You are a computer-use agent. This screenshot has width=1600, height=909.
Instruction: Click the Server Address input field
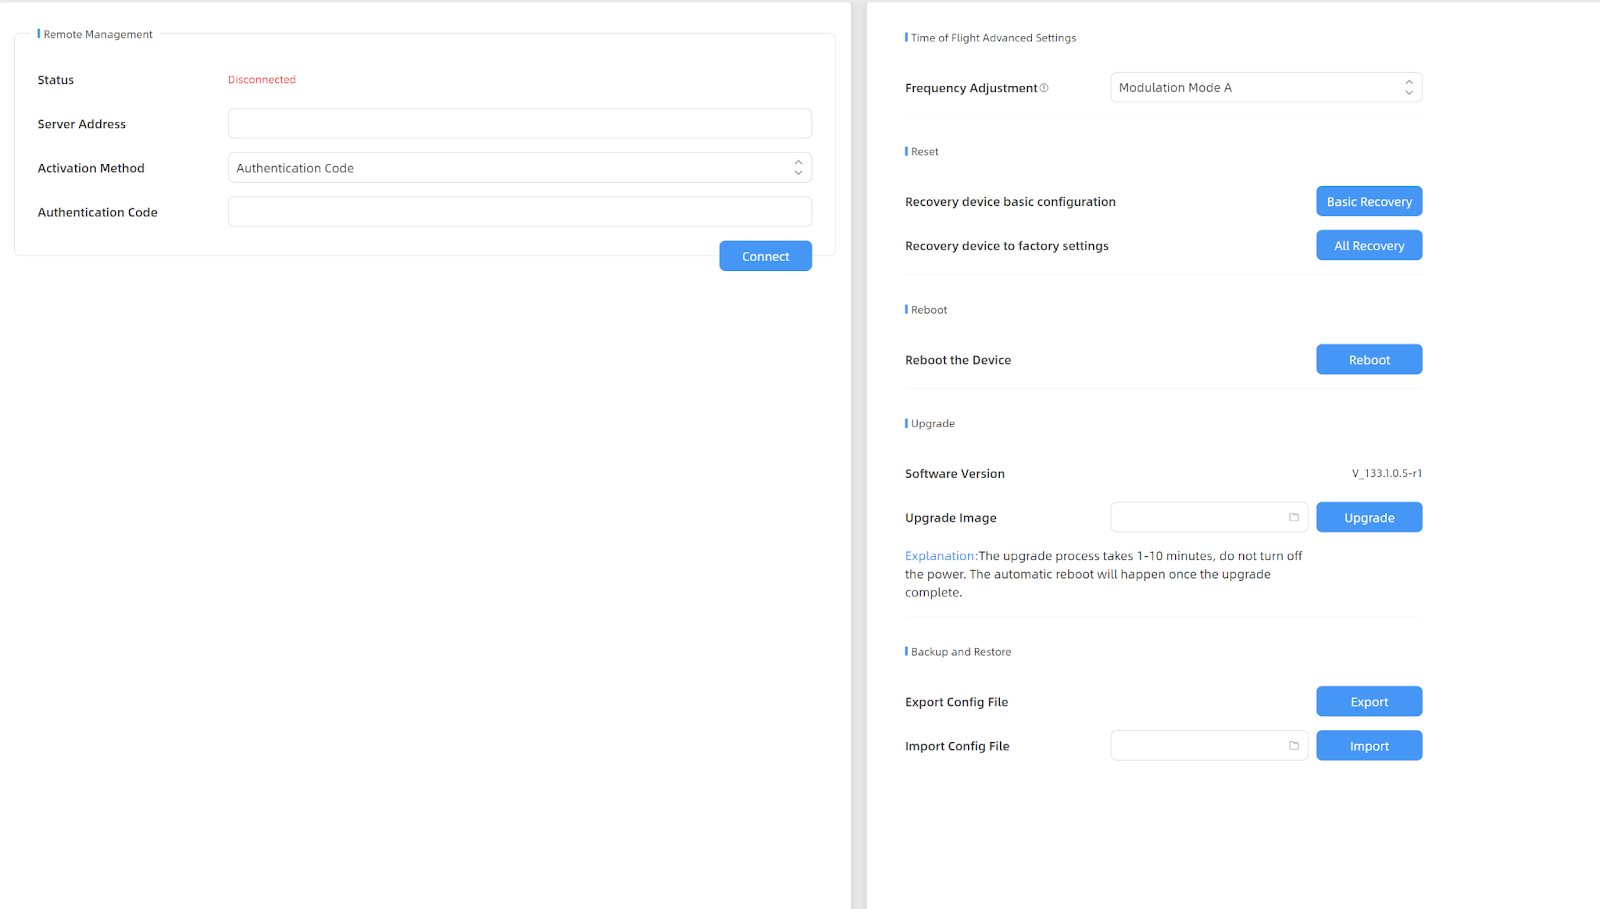point(519,124)
